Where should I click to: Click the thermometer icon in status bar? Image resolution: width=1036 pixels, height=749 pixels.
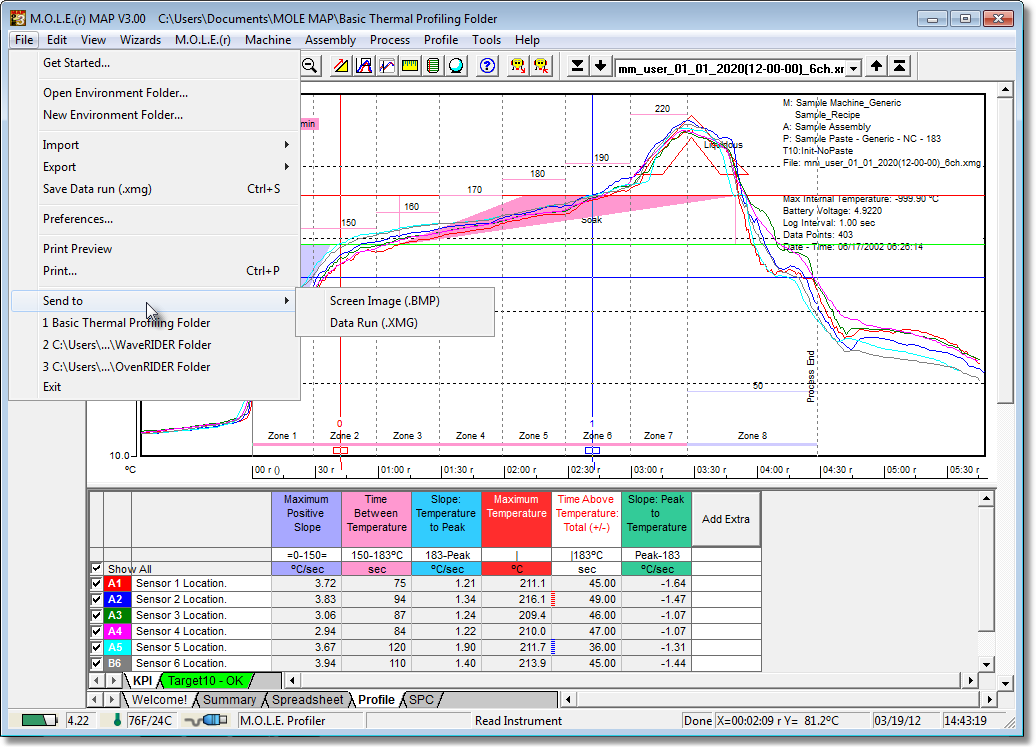click(117, 720)
